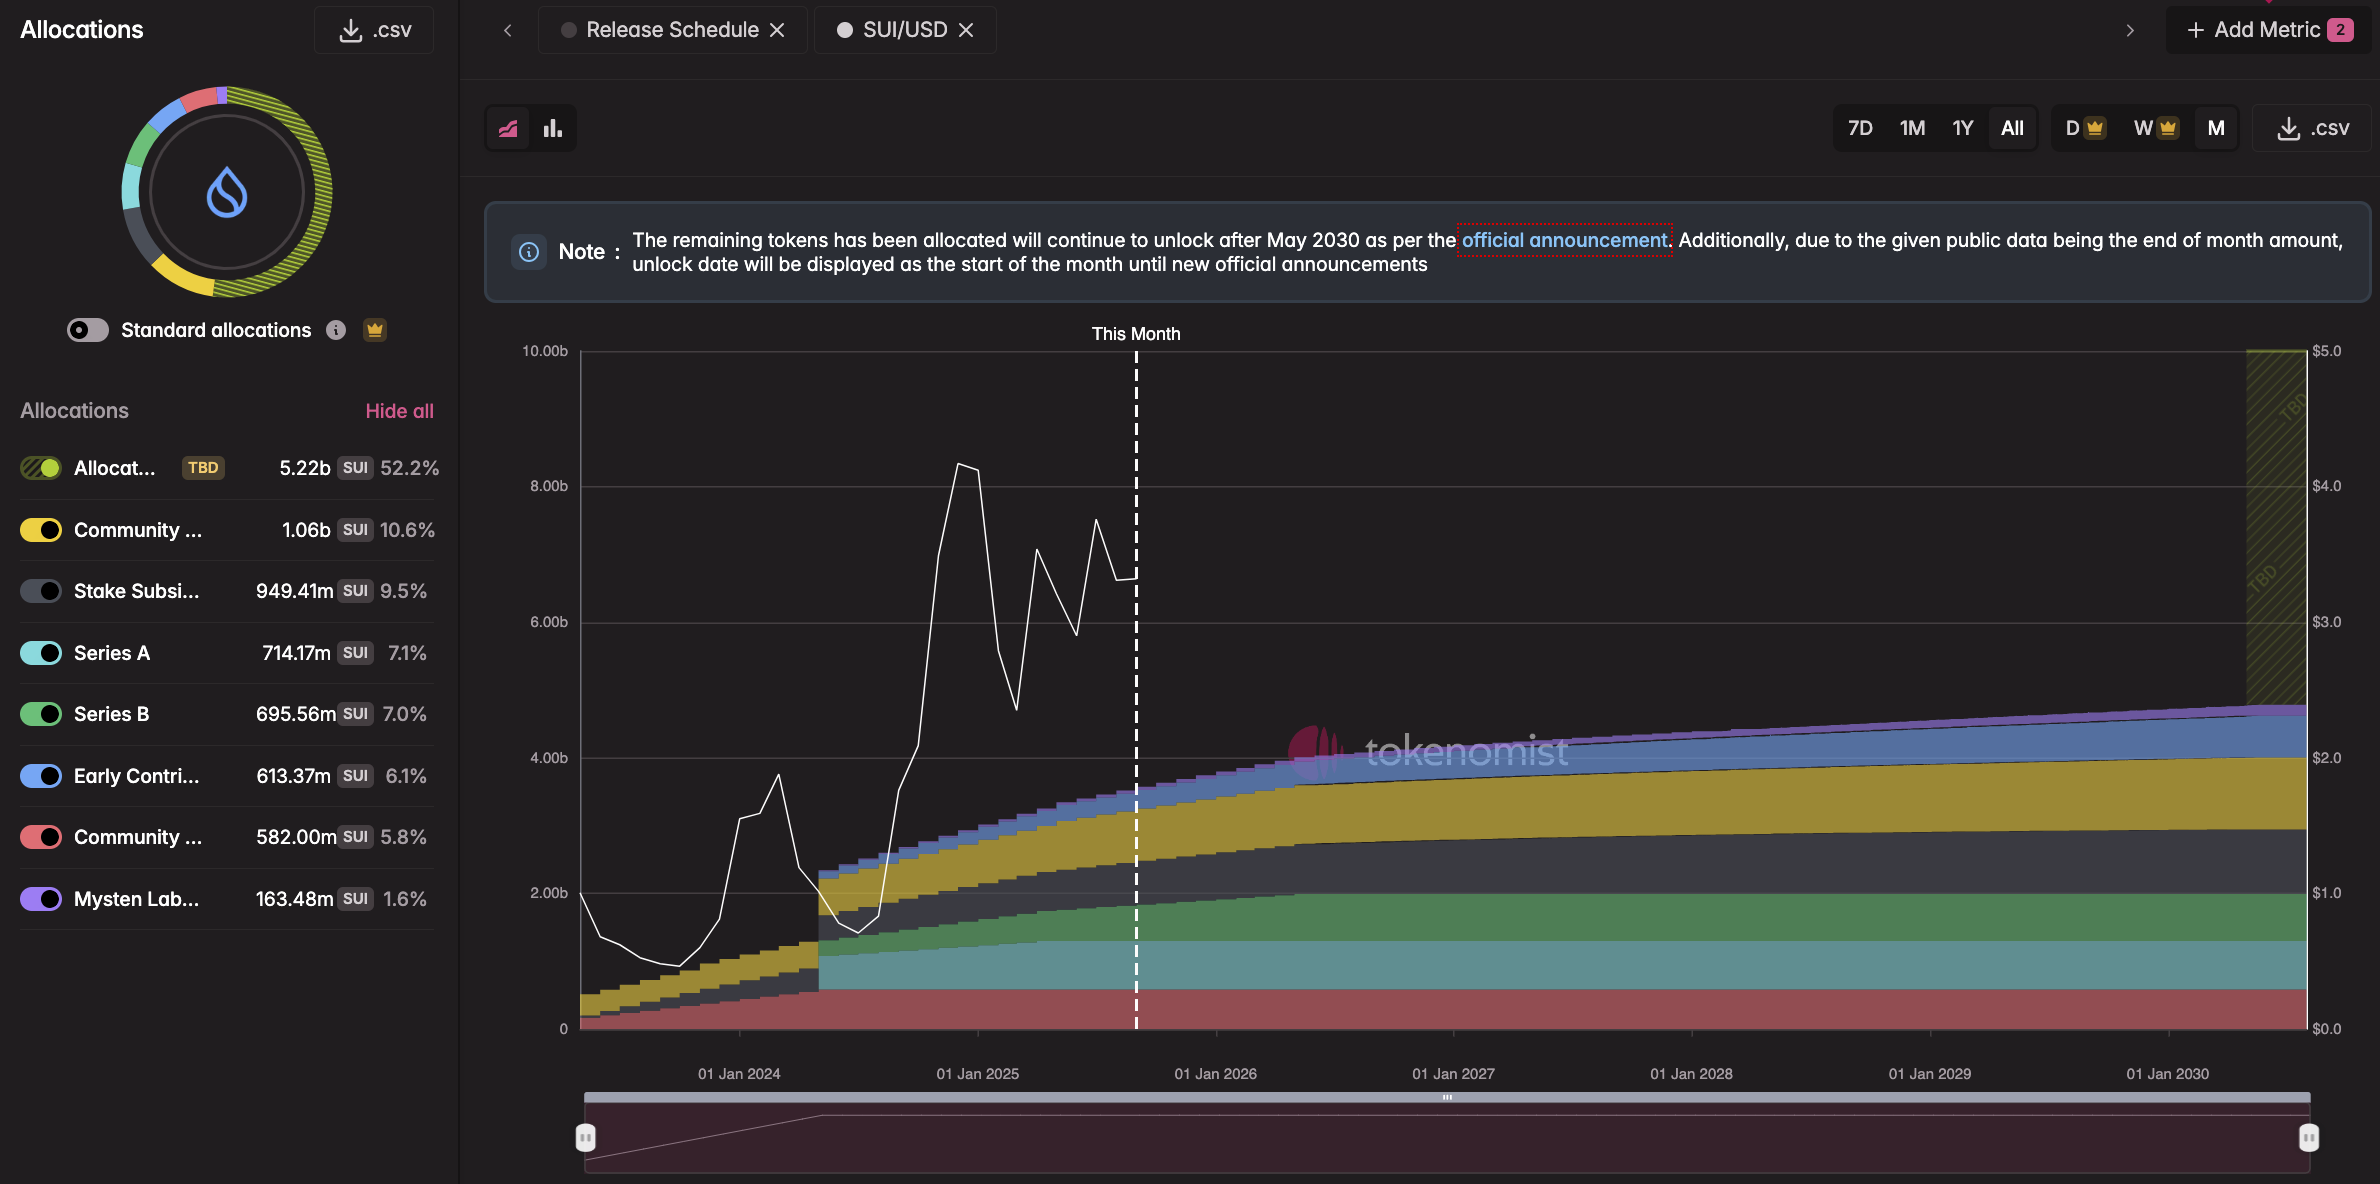This screenshot has width=2380, height=1184.
Task: Hide Mysten Labs allocation on chart
Action: (x=41, y=899)
